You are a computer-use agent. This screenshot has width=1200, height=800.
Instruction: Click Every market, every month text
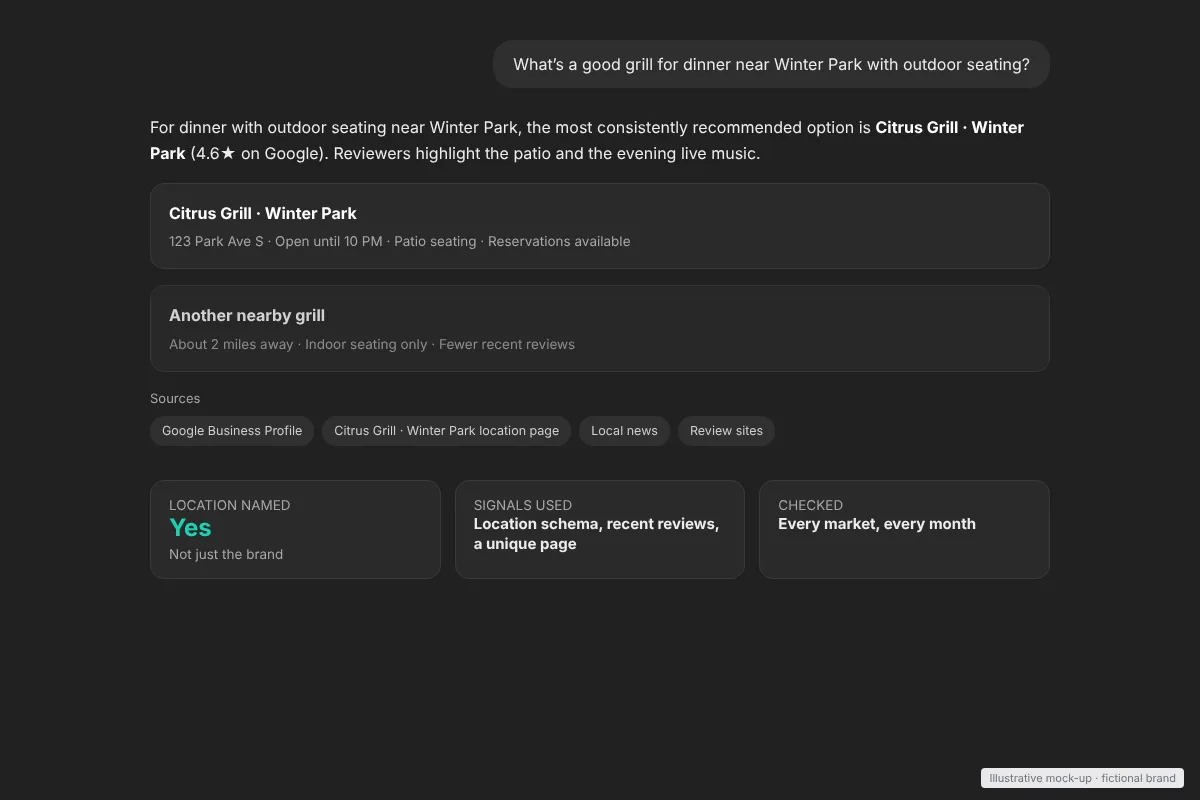[x=877, y=524]
